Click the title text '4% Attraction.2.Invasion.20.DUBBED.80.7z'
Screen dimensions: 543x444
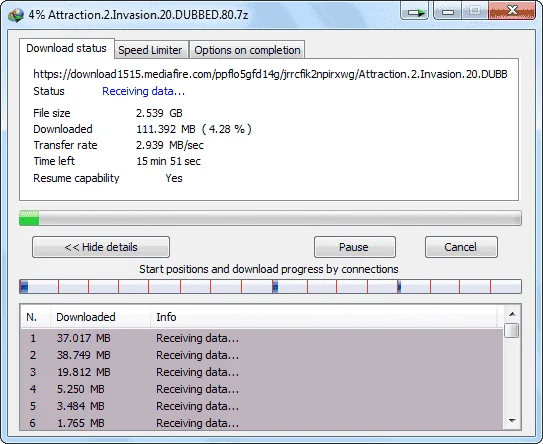(138, 15)
